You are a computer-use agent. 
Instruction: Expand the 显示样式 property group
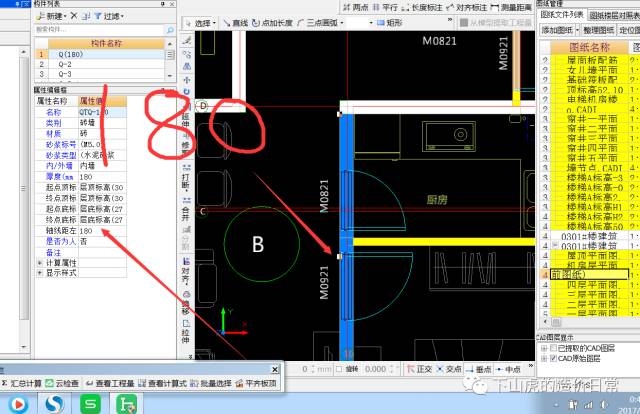click(x=38, y=272)
